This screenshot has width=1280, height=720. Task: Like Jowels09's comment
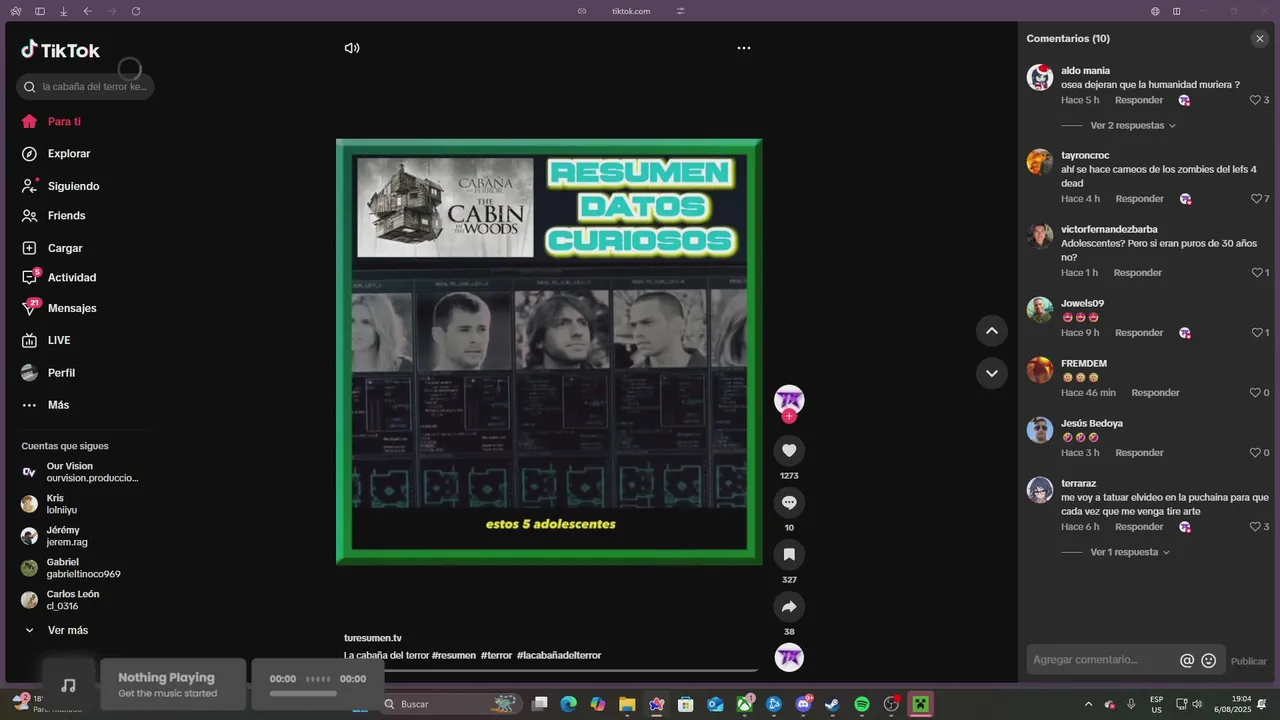[1256, 333]
